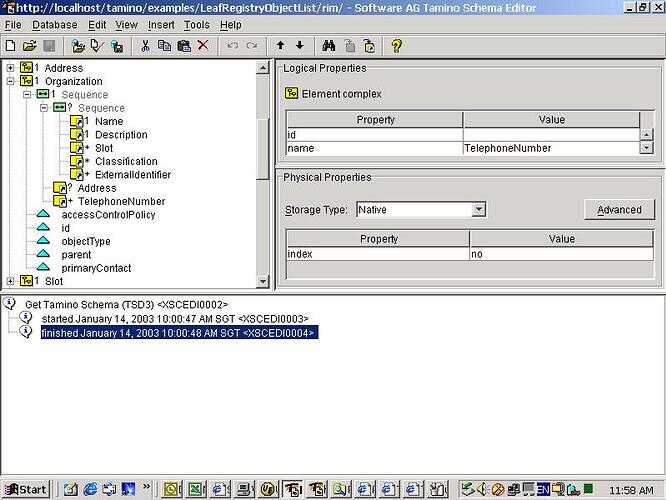The width and height of the screenshot is (666, 500).
Task: Open the Tools menu
Action: [197, 25]
